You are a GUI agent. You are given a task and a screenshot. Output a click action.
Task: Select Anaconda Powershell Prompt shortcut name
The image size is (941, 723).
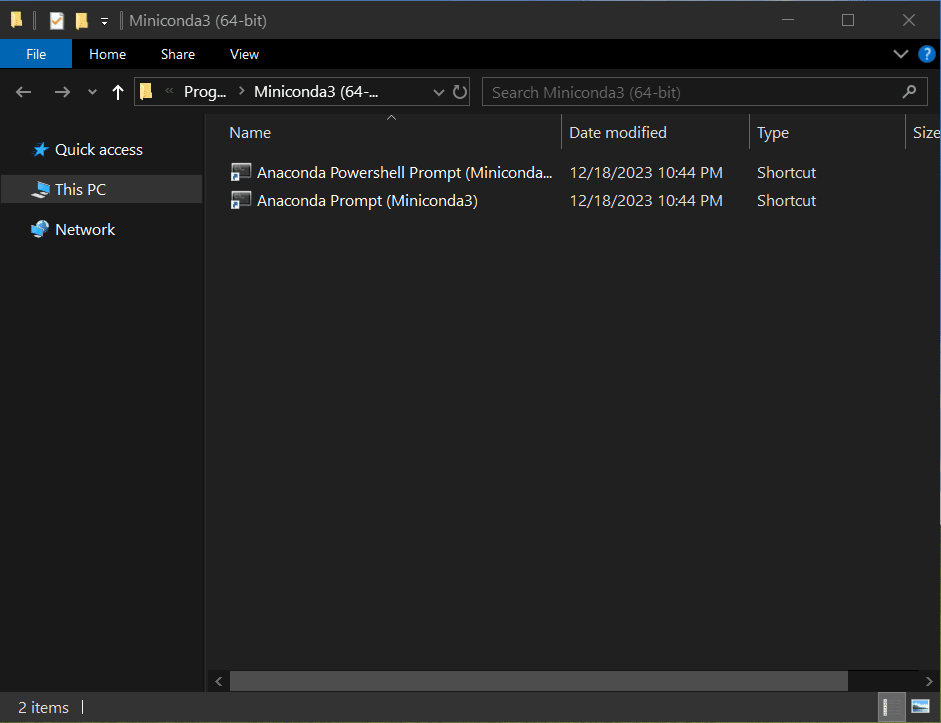(x=404, y=173)
